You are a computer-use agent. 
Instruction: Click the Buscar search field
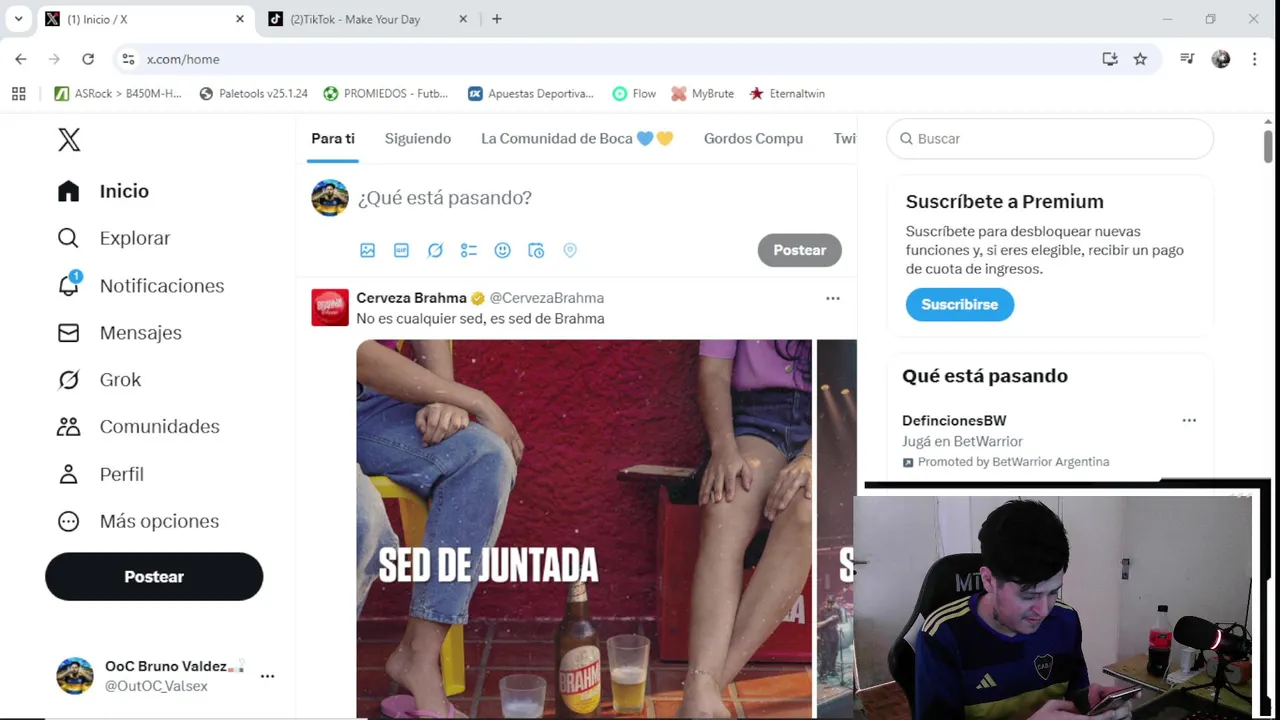tap(1050, 139)
